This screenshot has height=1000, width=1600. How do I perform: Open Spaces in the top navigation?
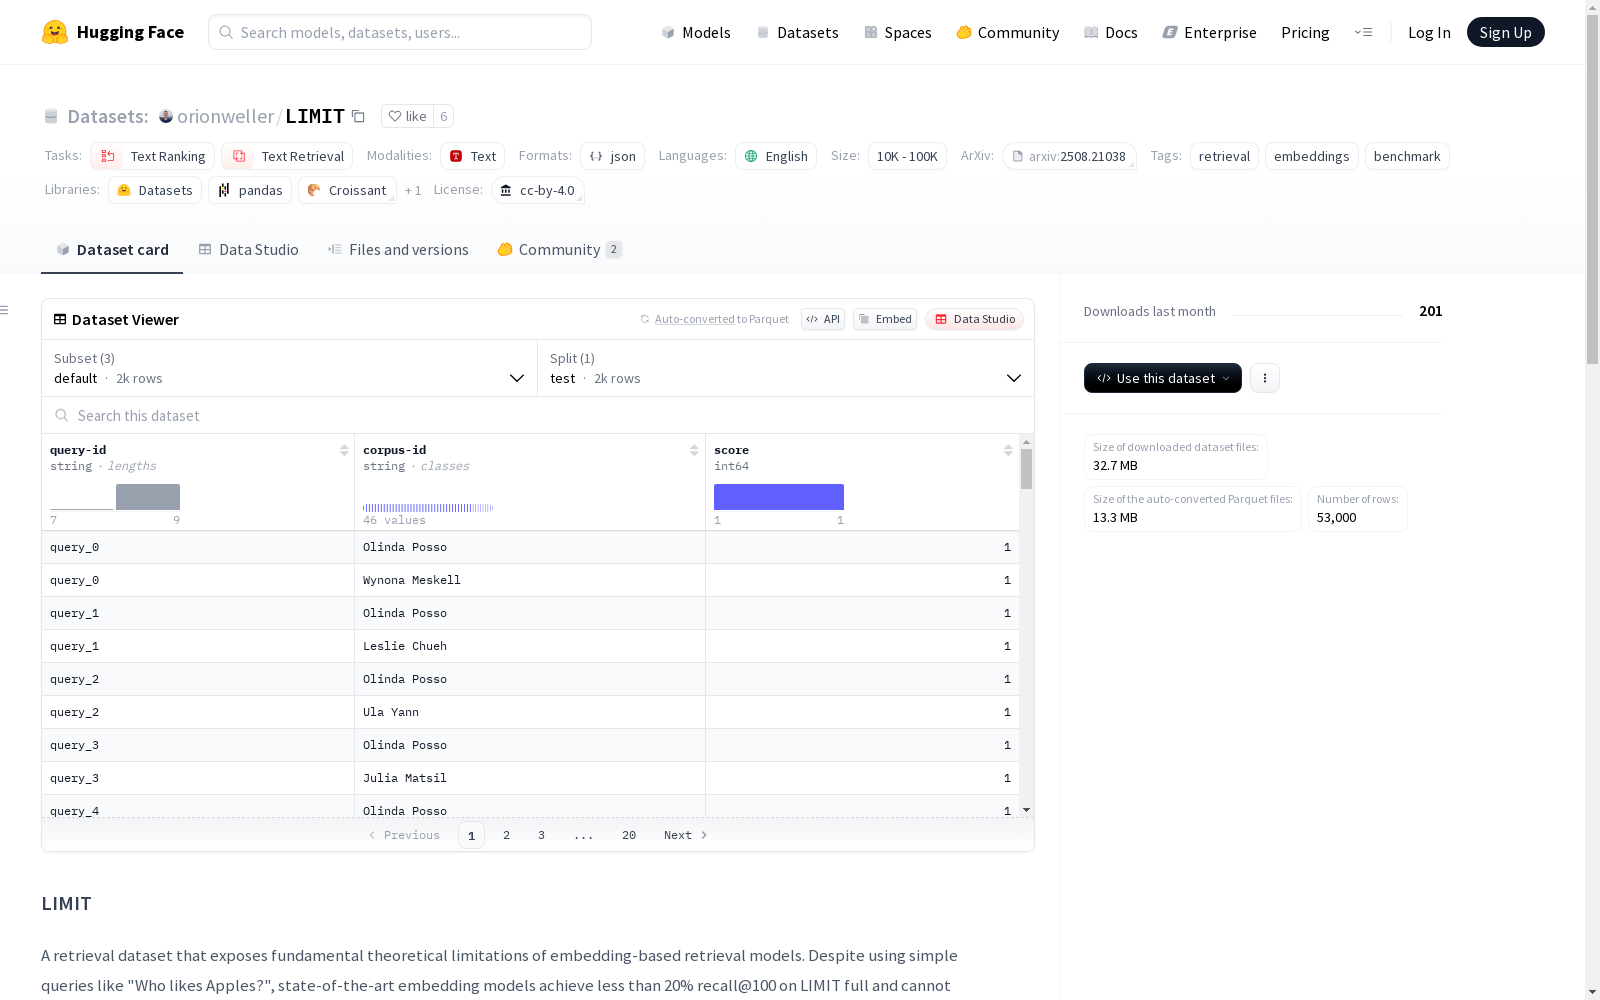point(898,32)
